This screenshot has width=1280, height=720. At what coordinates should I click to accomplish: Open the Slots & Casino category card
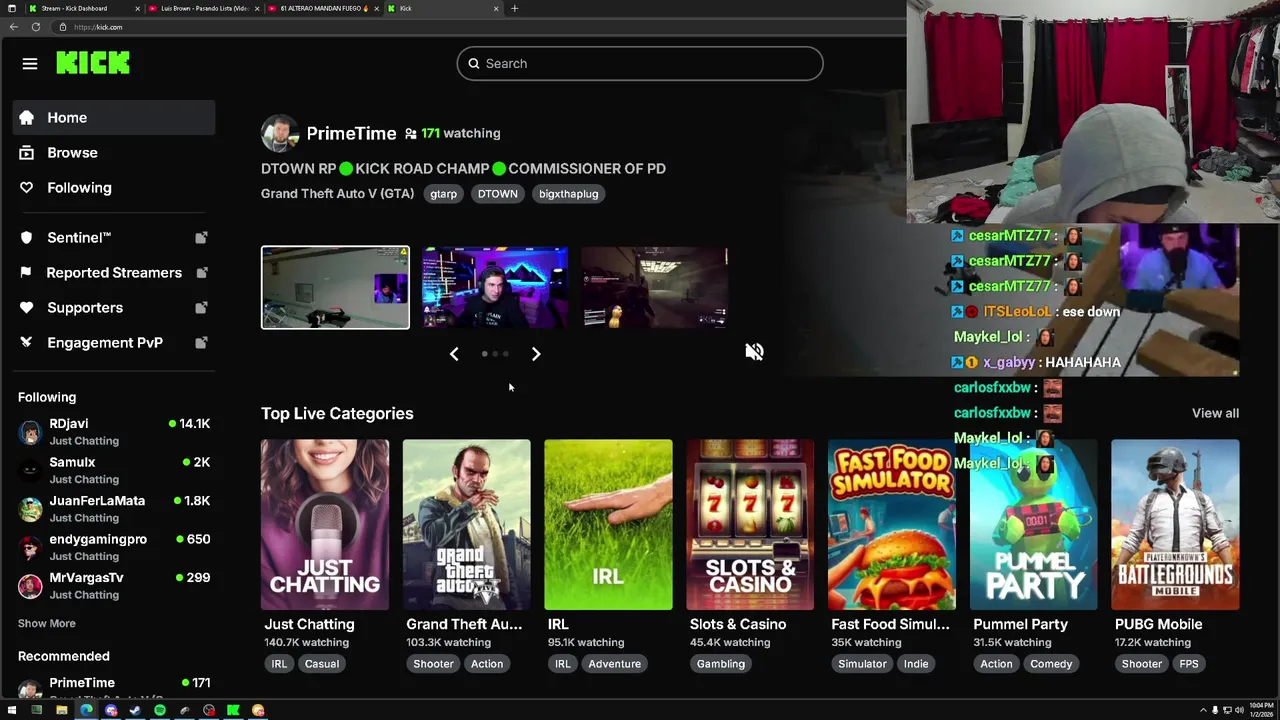pos(750,524)
